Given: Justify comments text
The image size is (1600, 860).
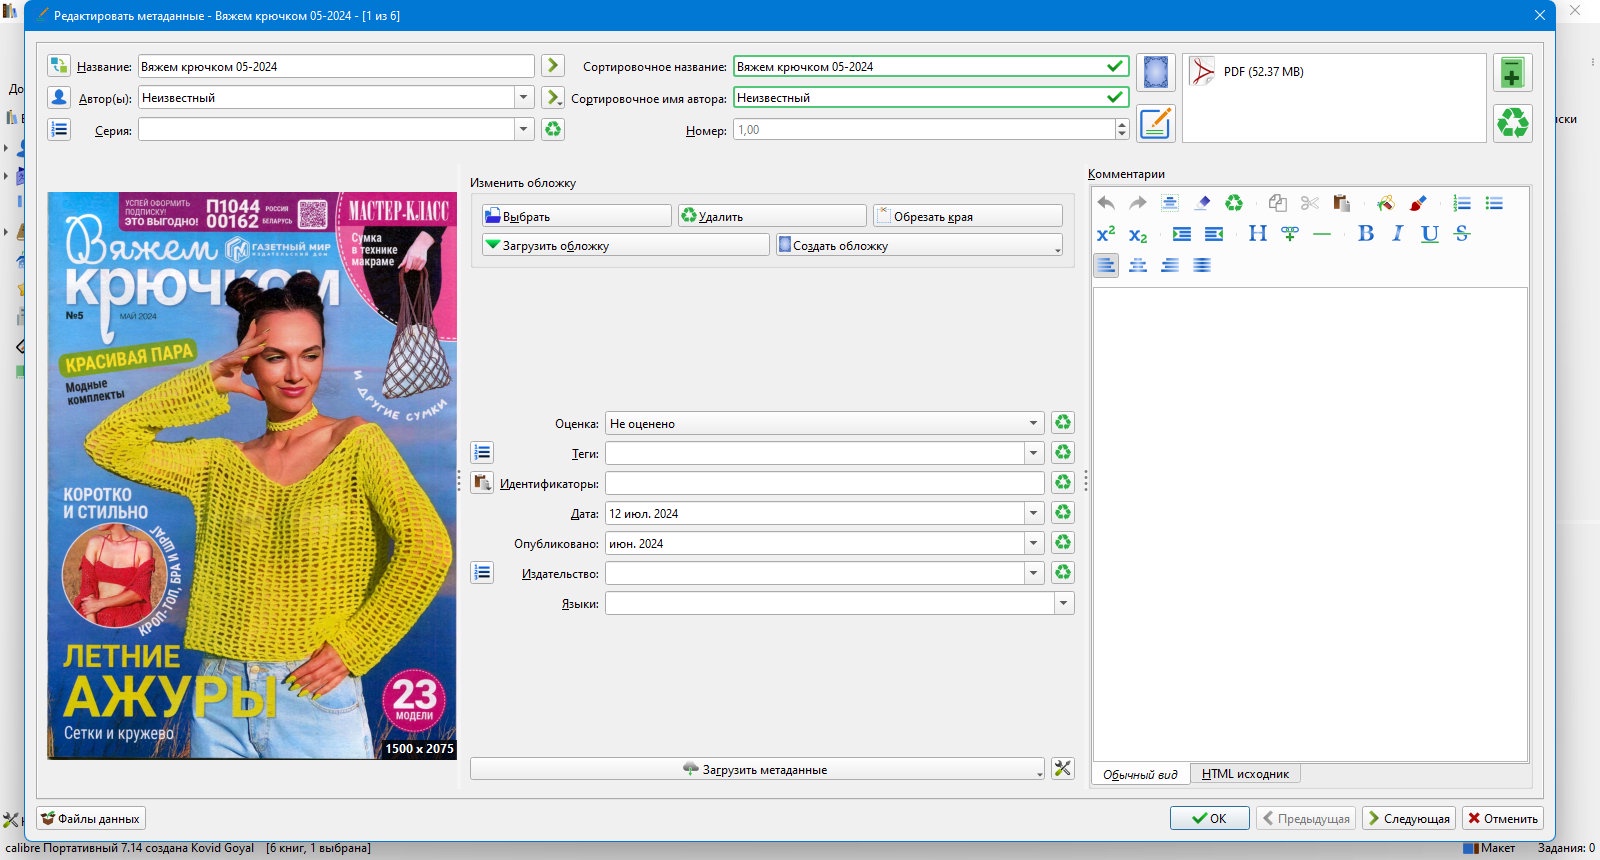Looking at the screenshot, I should (1202, 265).
